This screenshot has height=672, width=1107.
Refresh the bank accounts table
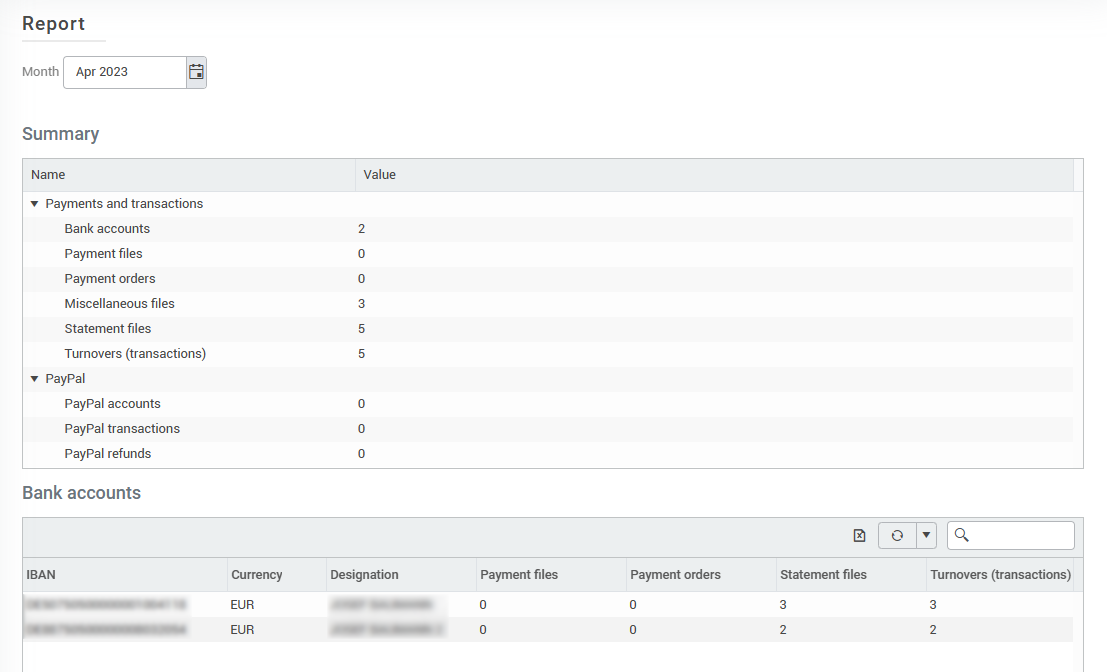(x=897, y=536)
